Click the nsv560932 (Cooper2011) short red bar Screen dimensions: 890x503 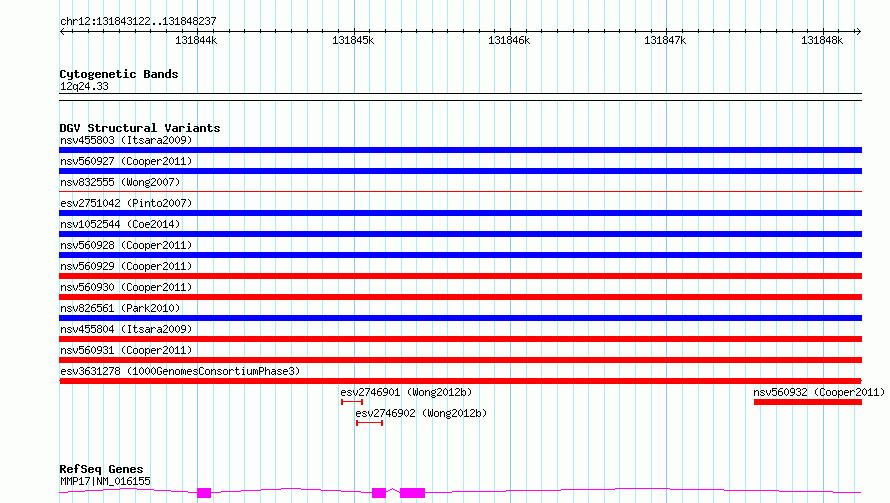tap(808, 402)
